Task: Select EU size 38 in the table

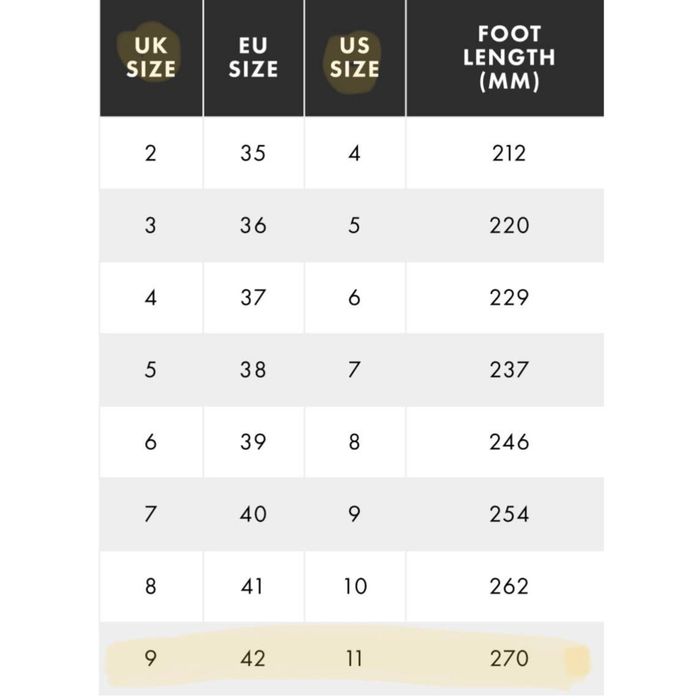Action: coord(253,369)
